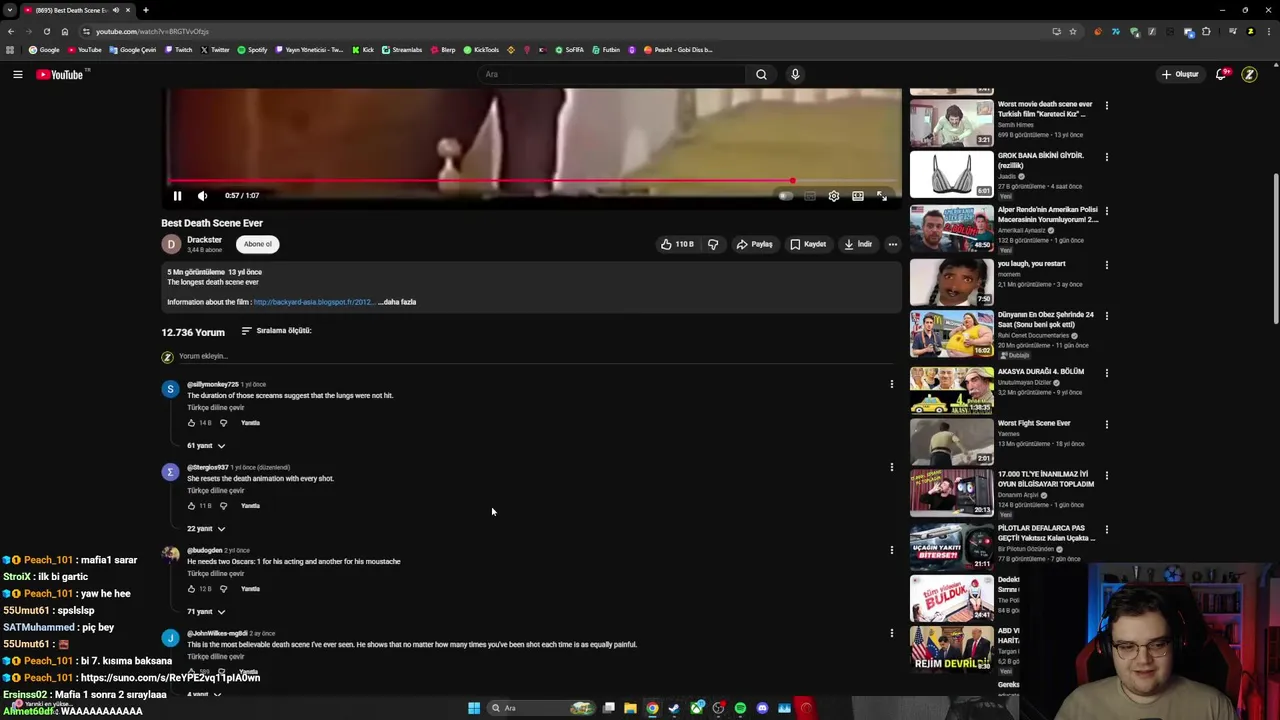Reply to the Stergios937 comment with Yanıtla
This screenshot has width=1280, height=720.
pos(250,506)
